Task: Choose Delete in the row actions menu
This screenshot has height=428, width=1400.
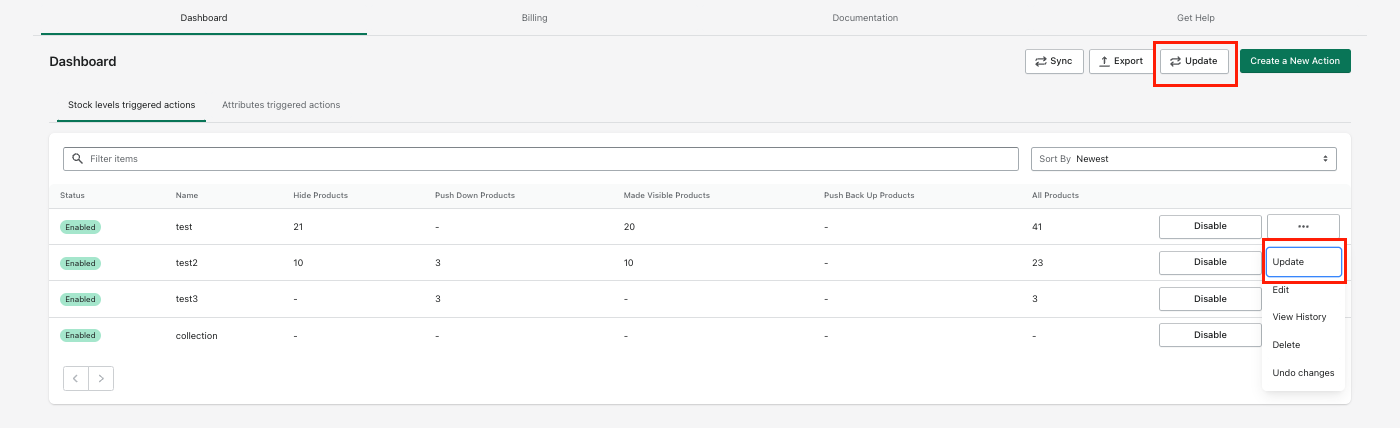Action: click(x=1286, y=345)
